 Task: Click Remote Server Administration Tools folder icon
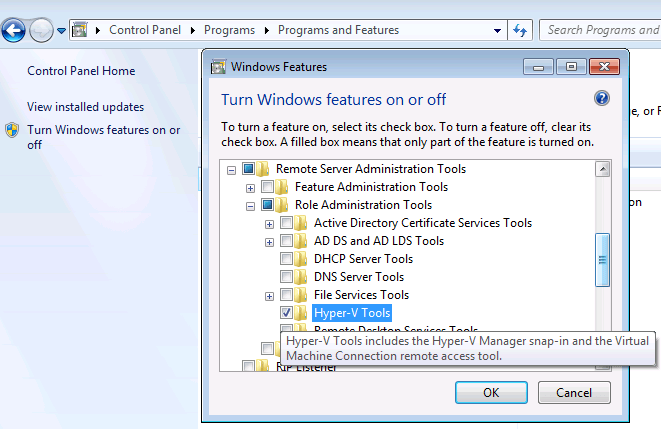pyautogui.click(x=263, y=169)
